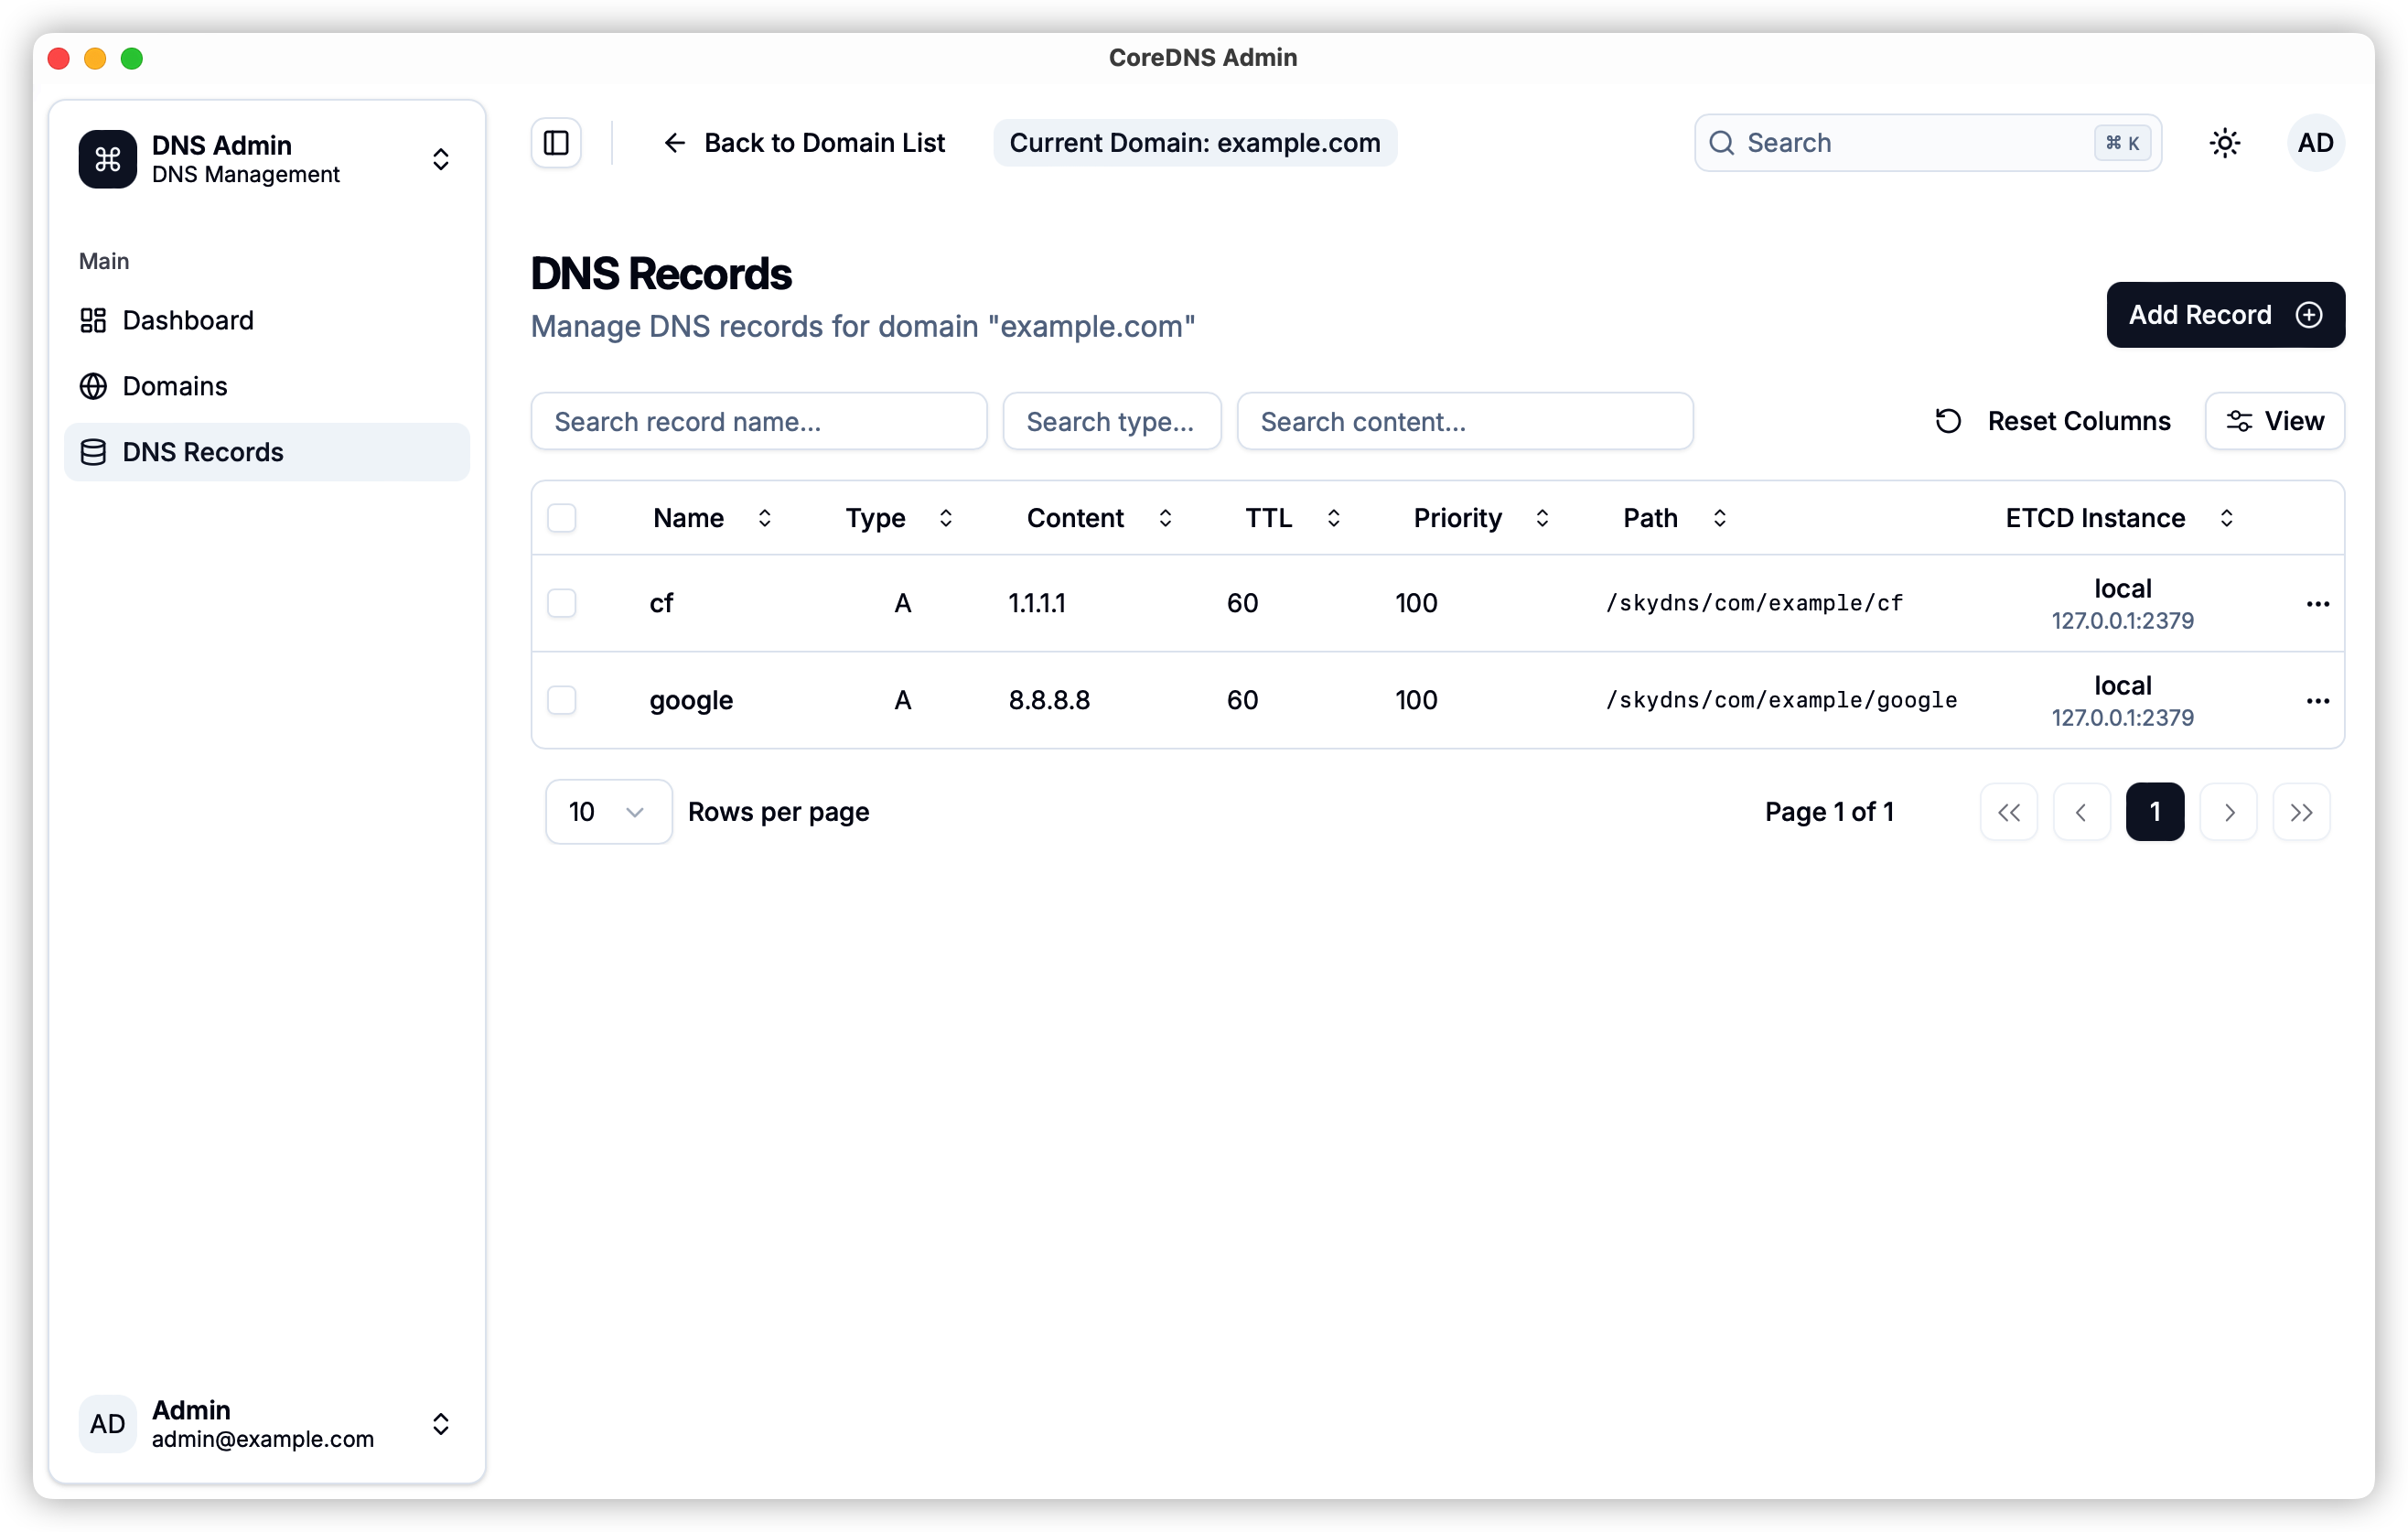Image resolution: width=2408 pixels, height=1532 pixels.
Task: Switch theme with the sun icon
Action: (x=2224, y=143)
